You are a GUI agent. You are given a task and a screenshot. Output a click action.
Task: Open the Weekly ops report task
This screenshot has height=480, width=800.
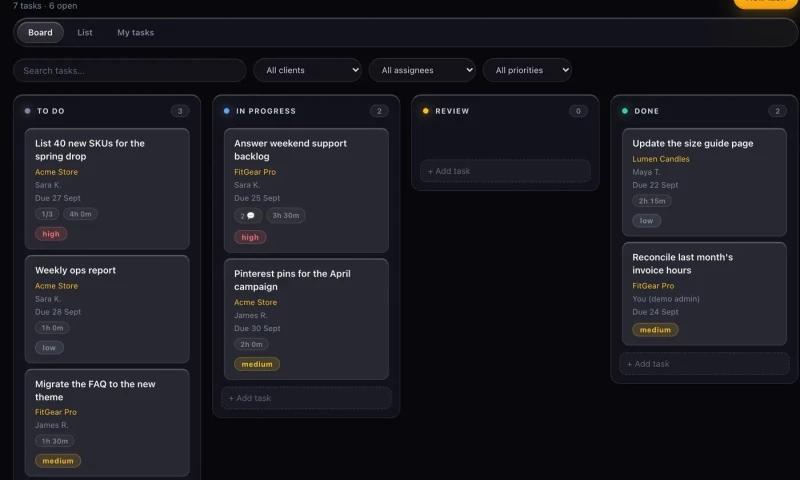click(107, 309)
